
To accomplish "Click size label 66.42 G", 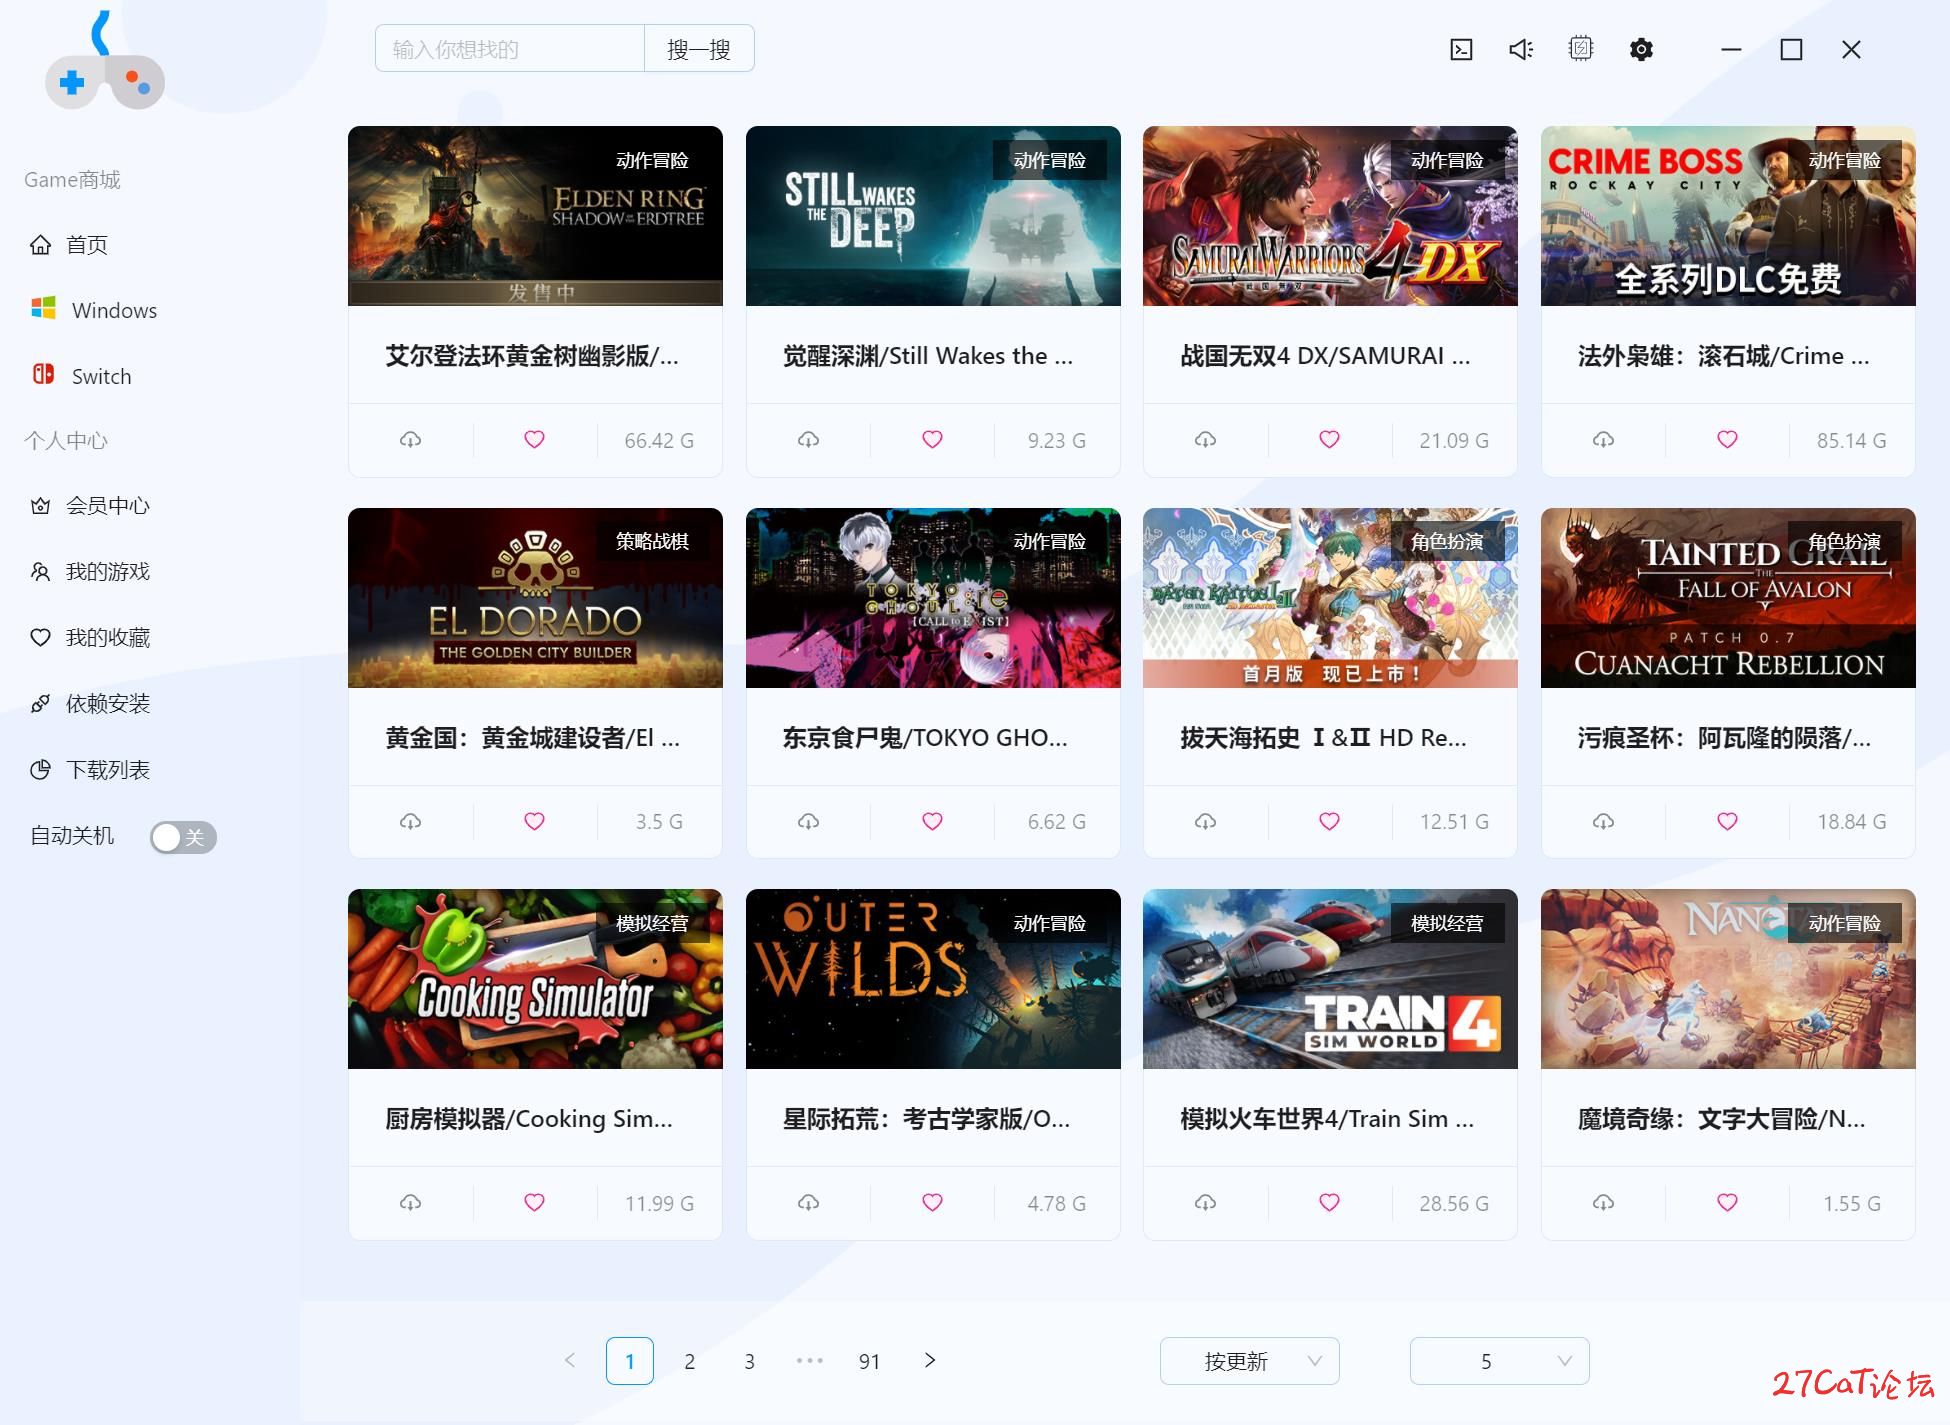I will [x=659, y=441].
